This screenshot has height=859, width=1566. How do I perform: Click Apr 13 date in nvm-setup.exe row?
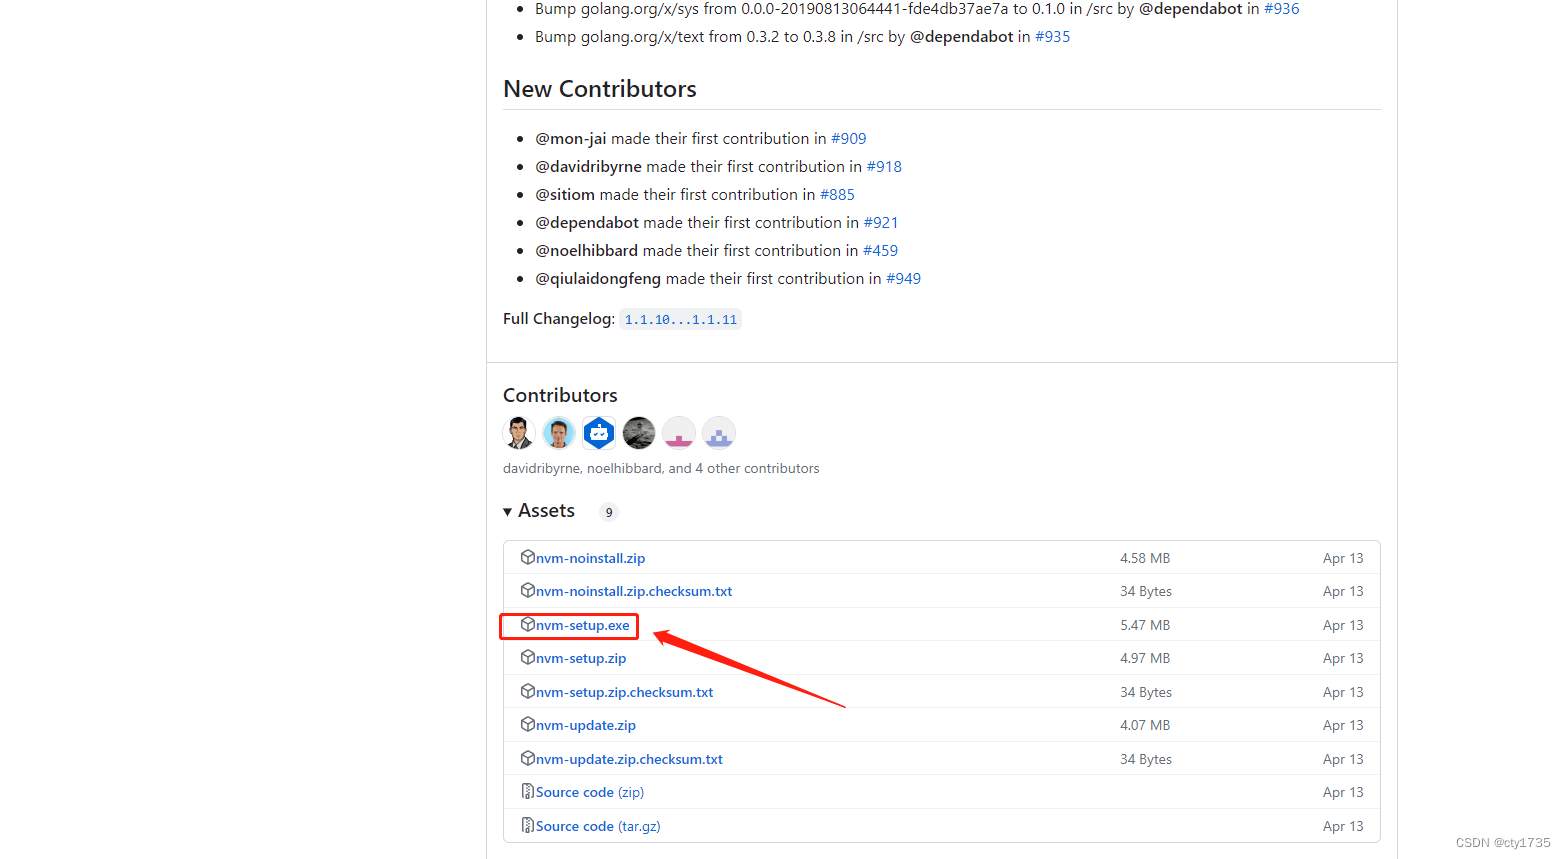[x=1343, y=625]
